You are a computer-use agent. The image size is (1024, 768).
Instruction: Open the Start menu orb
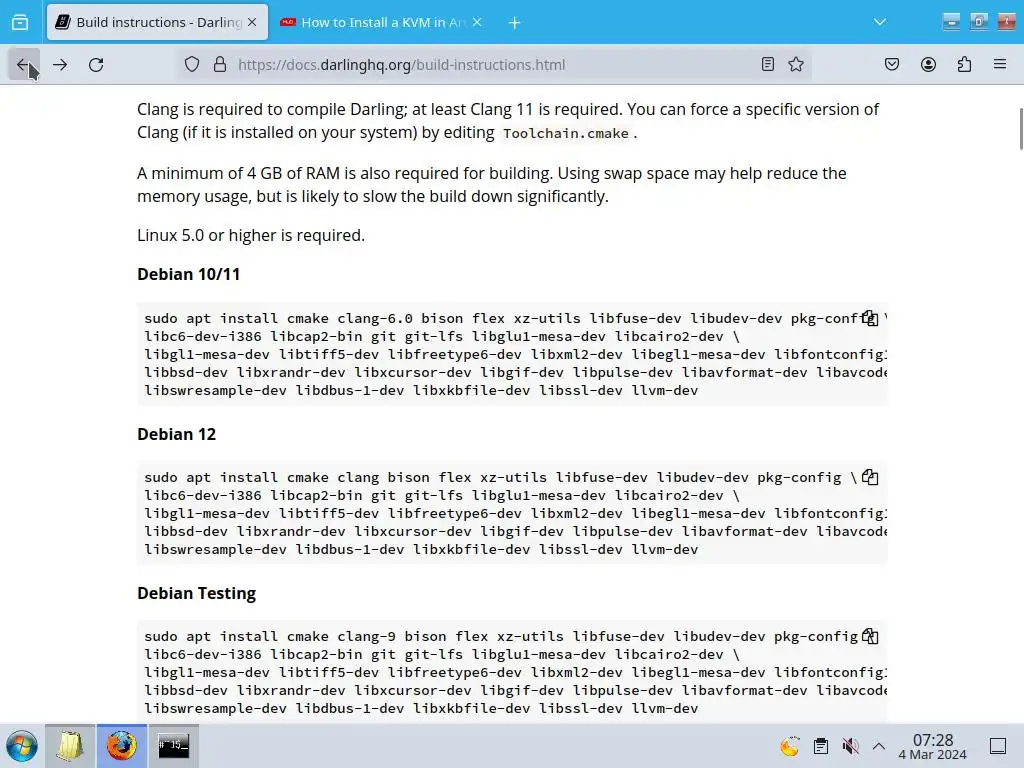(22, 746)
